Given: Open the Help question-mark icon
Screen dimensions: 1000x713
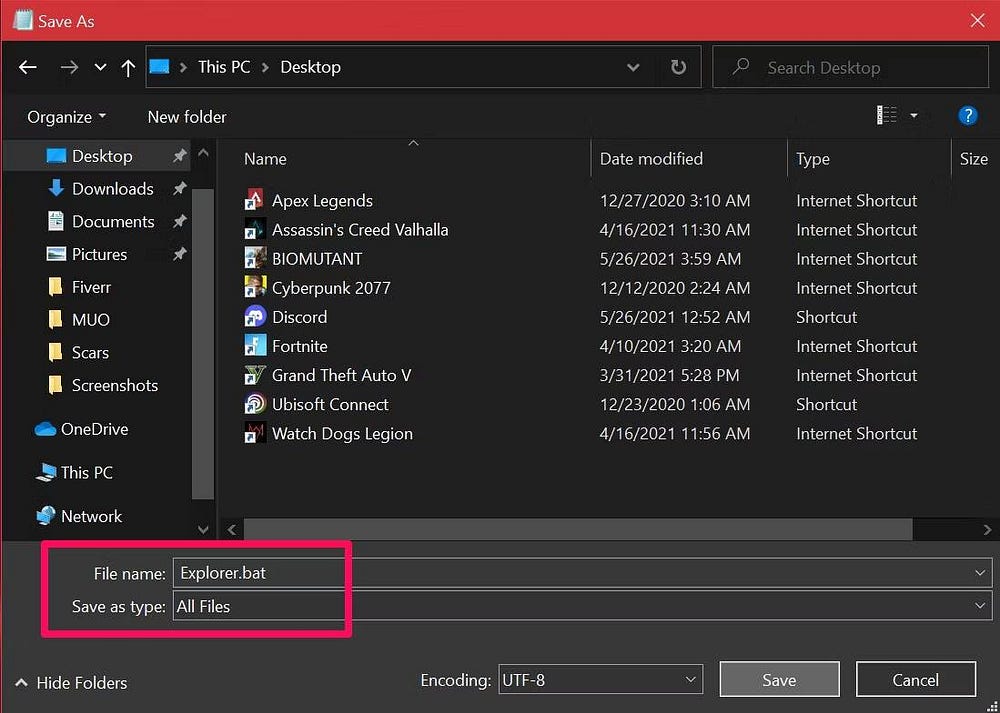Looking at the screenshot, I should 968,115.
